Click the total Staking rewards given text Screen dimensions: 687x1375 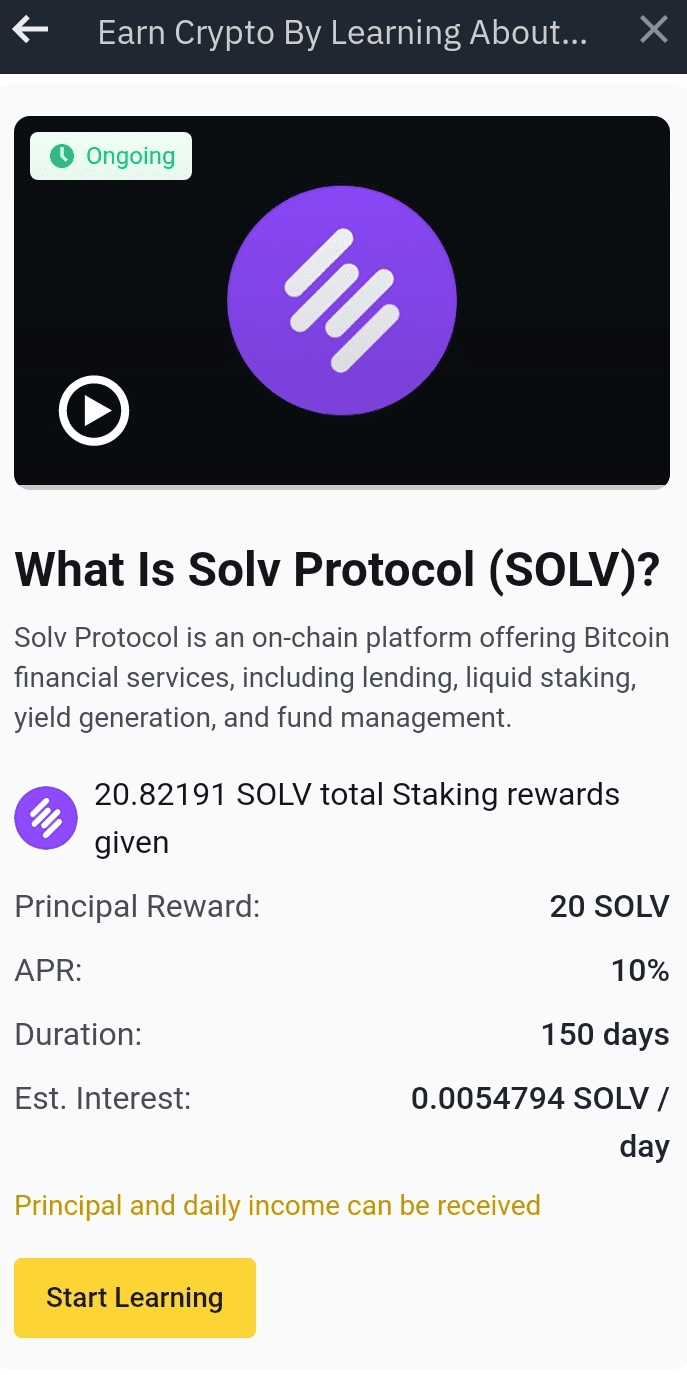(x=356, y=818)
